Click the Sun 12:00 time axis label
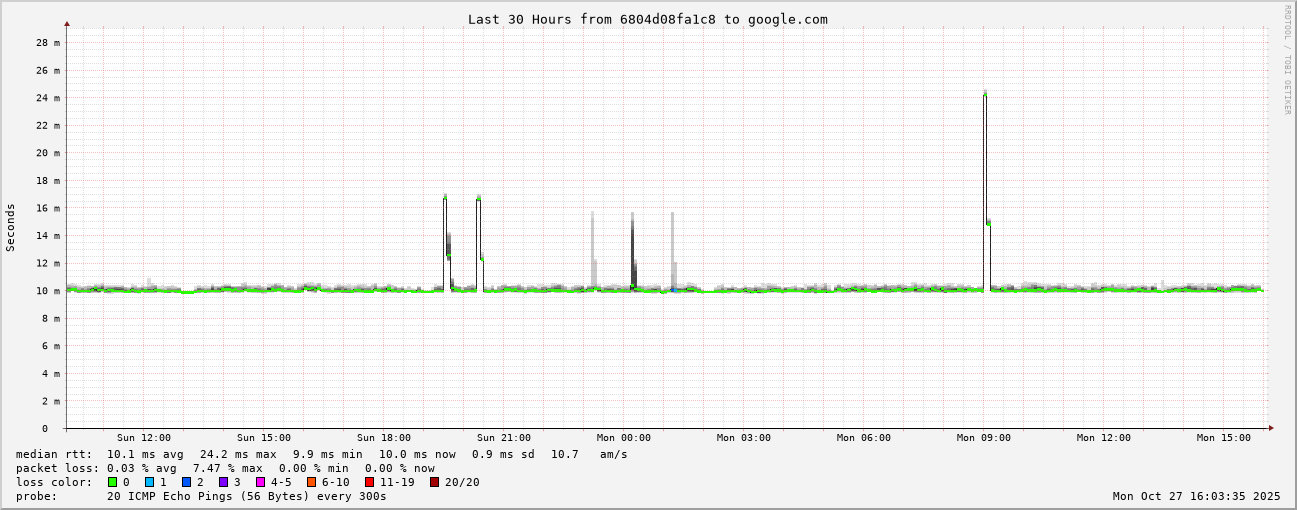The height and width of the screenshot is (510, 1297). pos(144,438)
